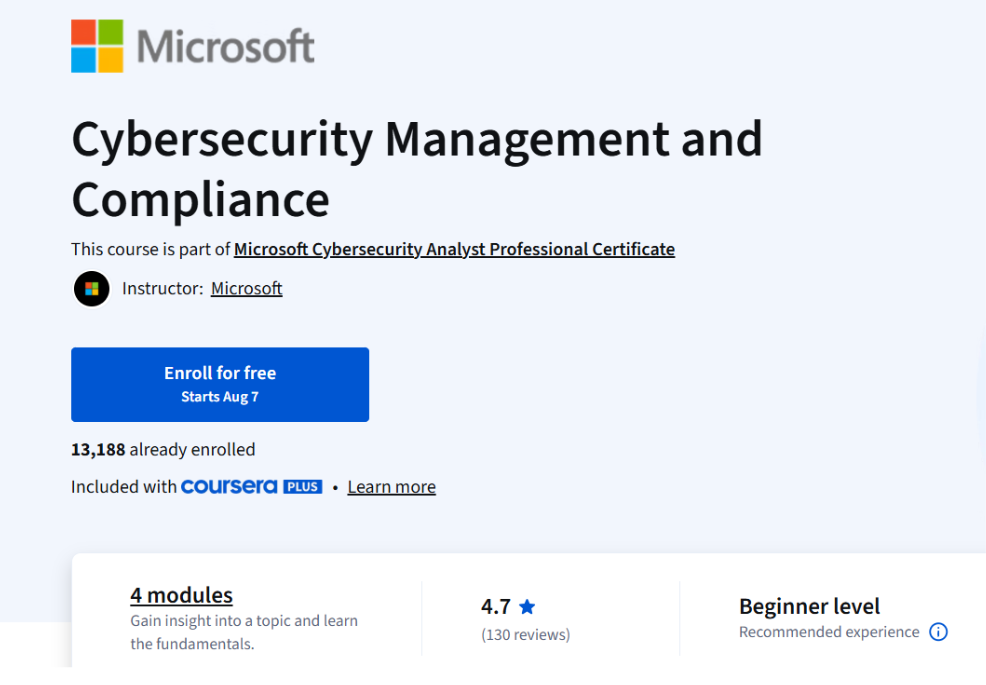Click Learn more about Coursera Plus
The height and width of the screenshot is (685, 986).
pyautogui.click(x=391, y=486)
